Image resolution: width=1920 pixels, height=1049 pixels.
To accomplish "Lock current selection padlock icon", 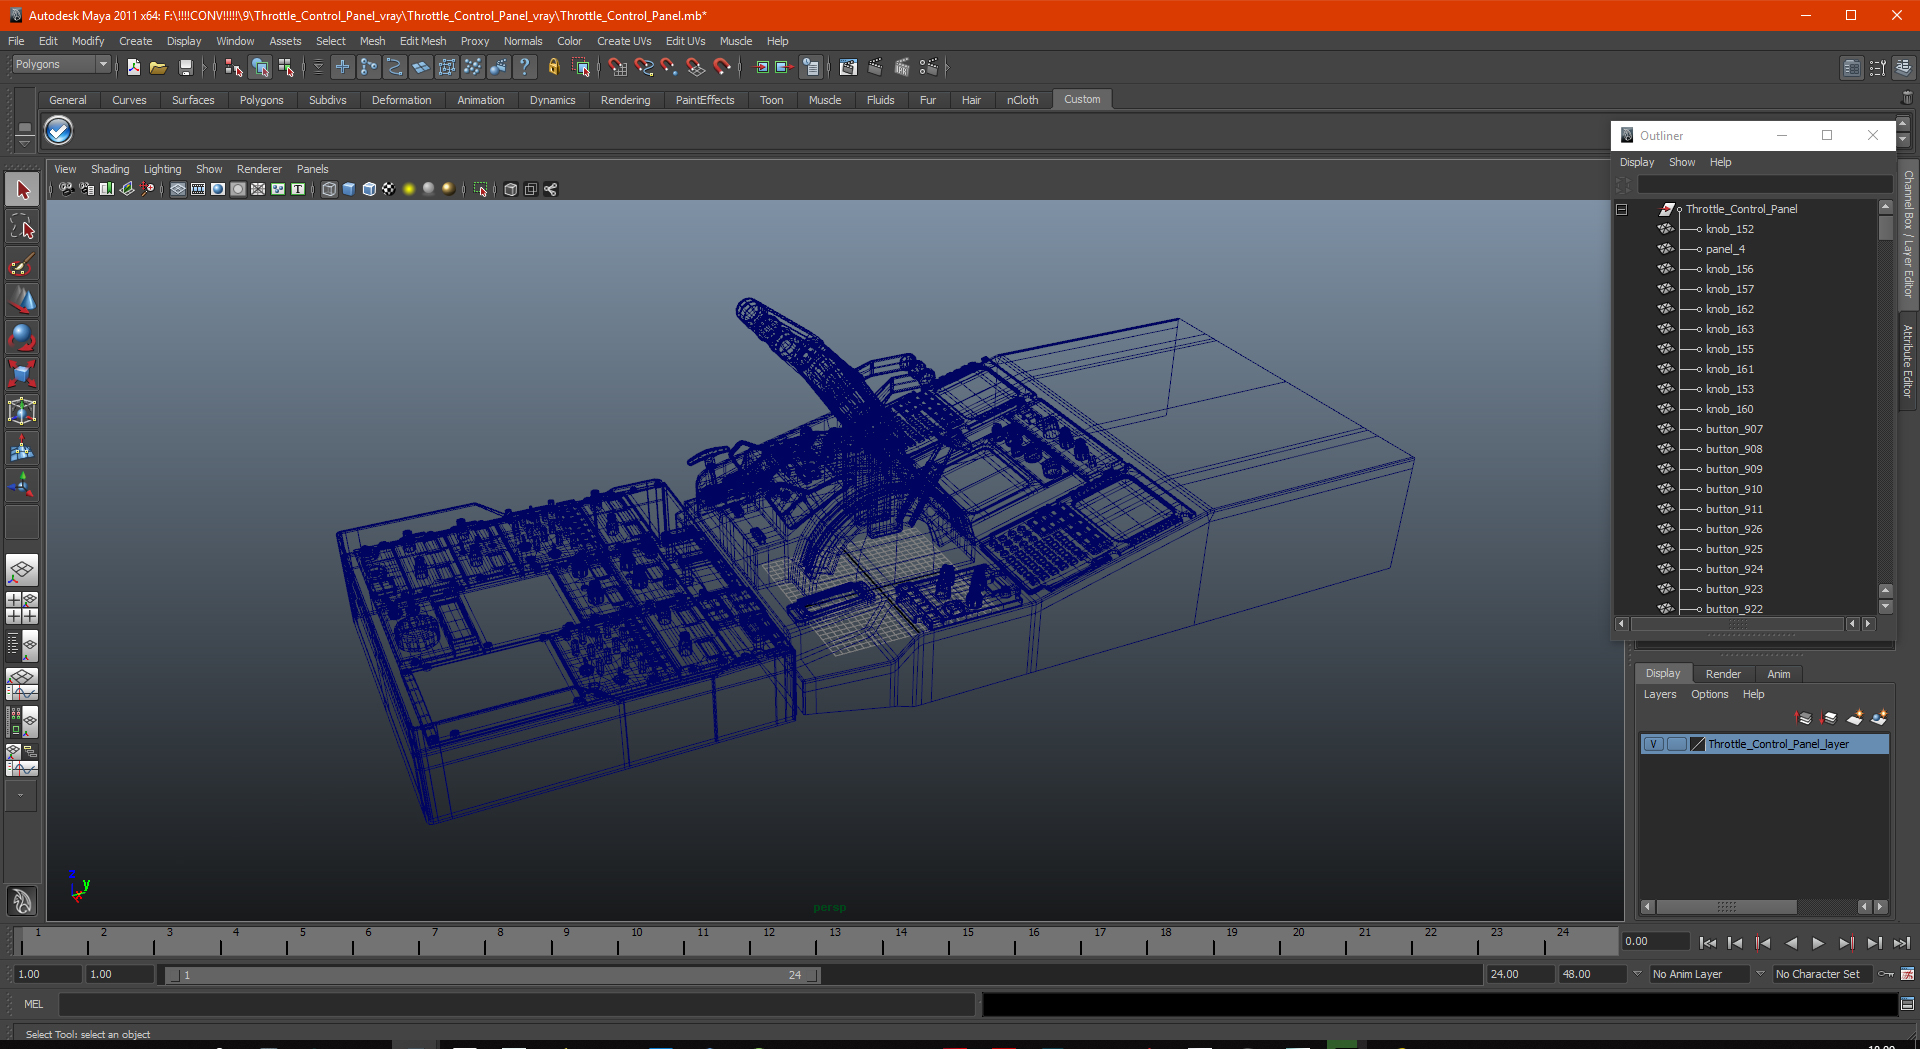I will point(553,67).
